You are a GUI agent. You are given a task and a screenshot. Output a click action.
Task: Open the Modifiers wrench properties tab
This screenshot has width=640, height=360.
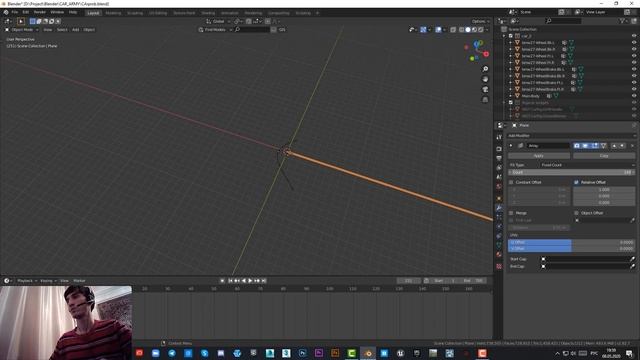coord(499,208)
